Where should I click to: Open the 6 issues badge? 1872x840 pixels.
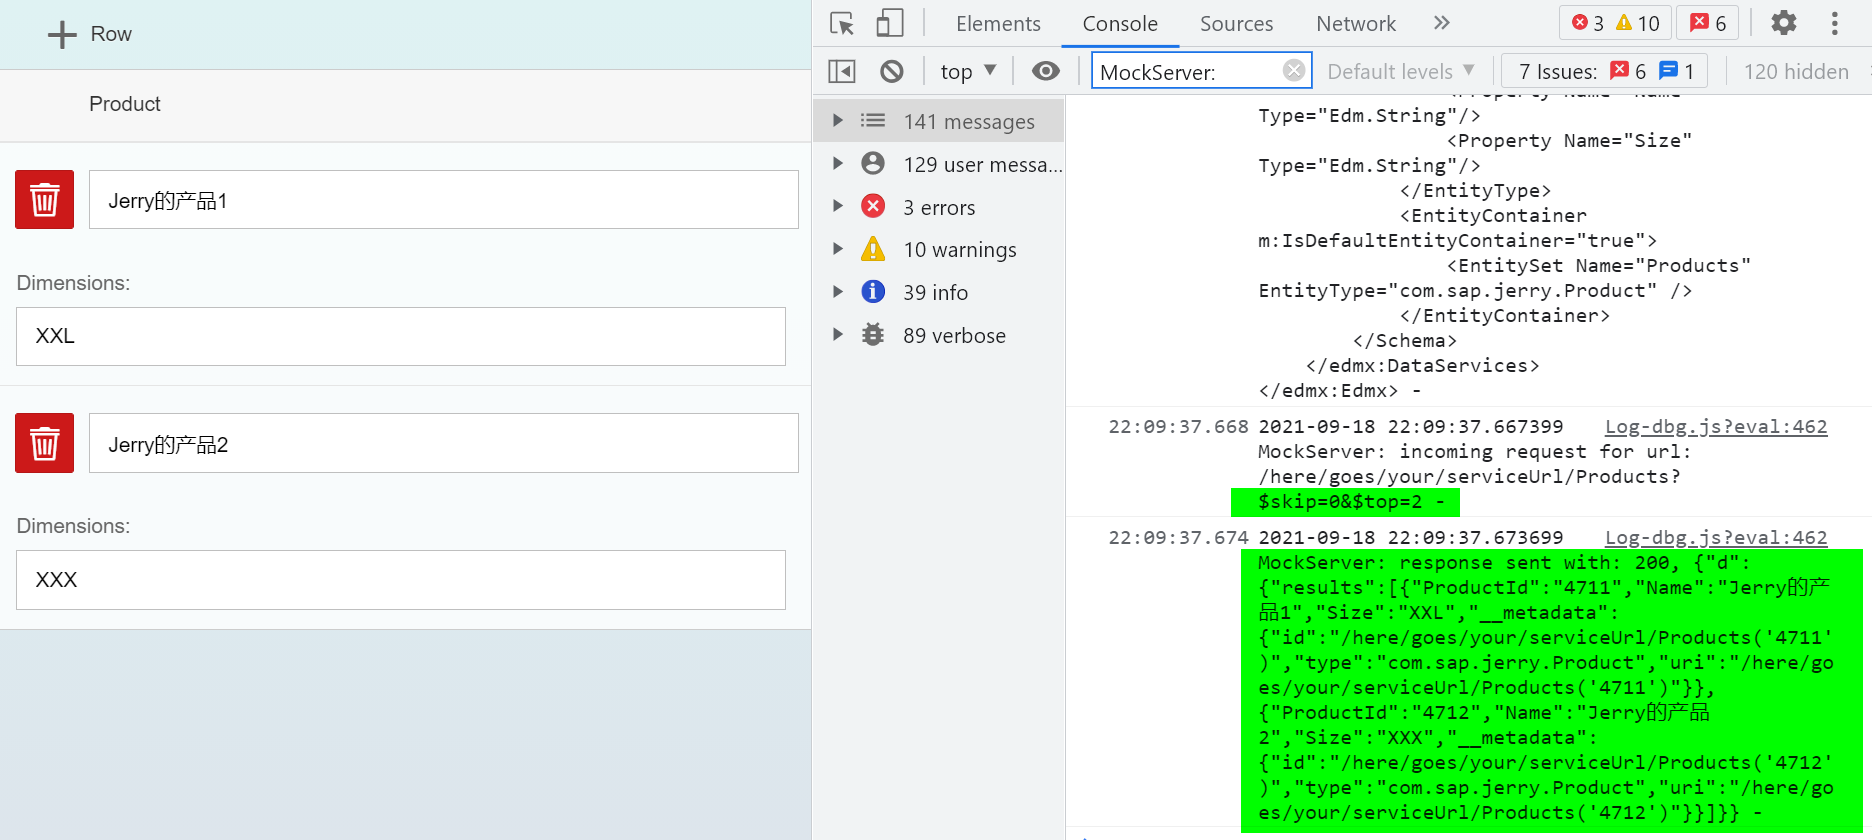(x=1708, y=23)
